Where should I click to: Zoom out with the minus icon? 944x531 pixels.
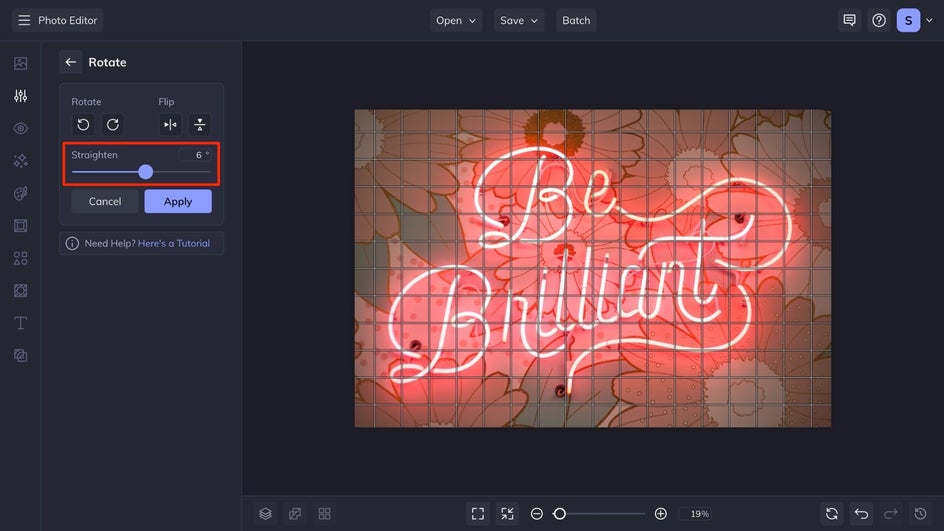[536, 514]
